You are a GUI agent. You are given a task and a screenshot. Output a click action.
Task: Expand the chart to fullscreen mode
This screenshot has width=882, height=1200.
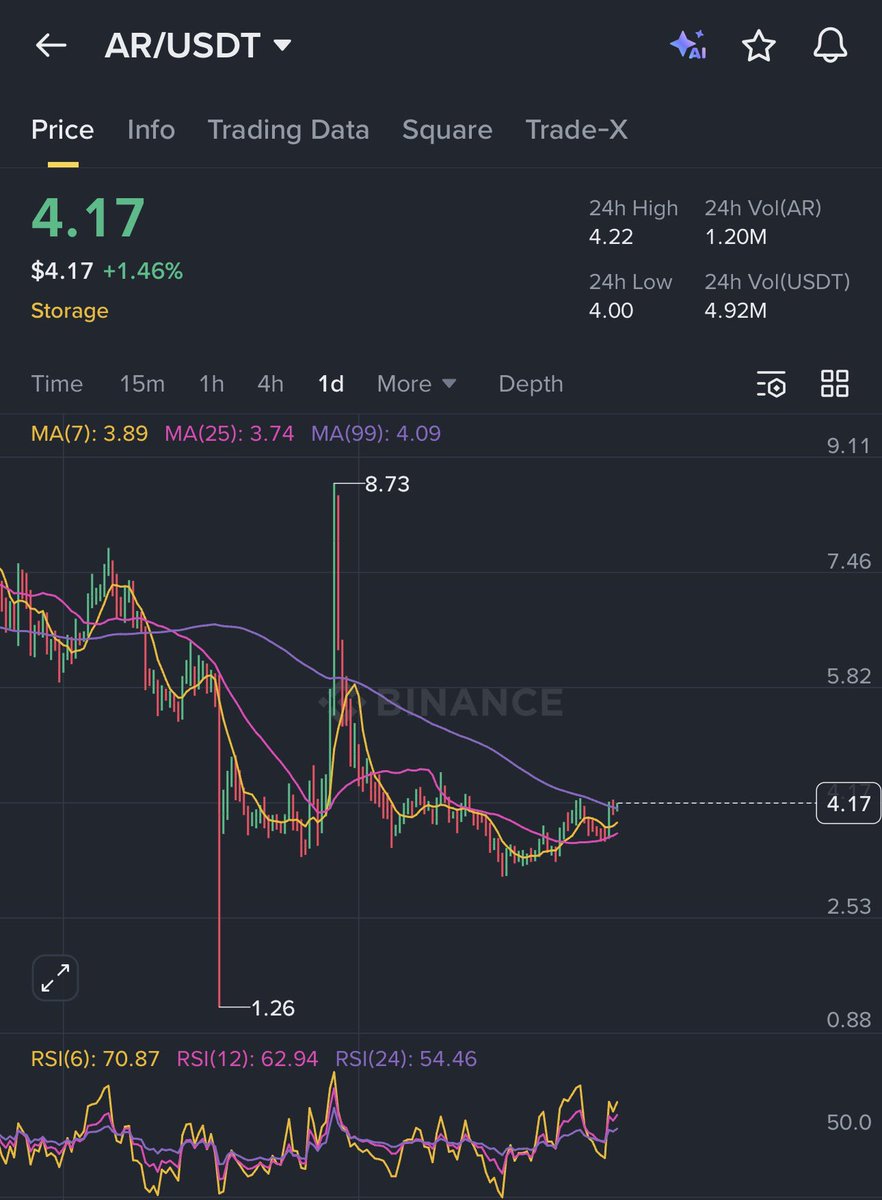coord(54,978)
